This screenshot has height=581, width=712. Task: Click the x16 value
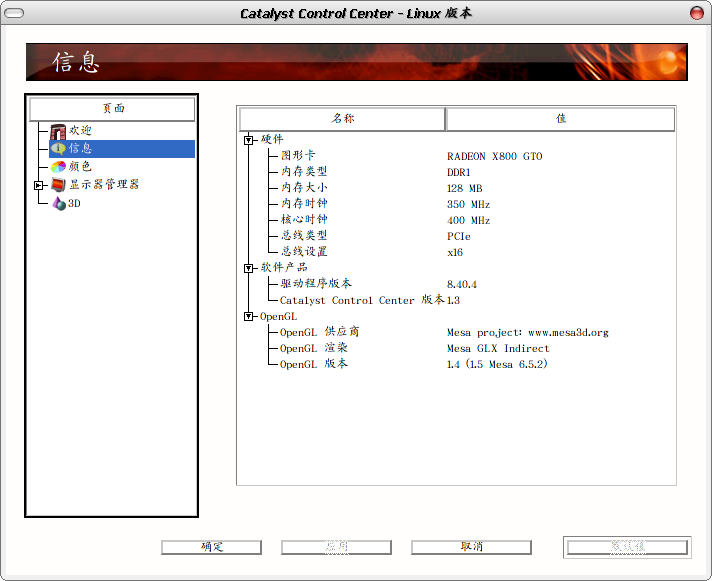coord(455,252)
